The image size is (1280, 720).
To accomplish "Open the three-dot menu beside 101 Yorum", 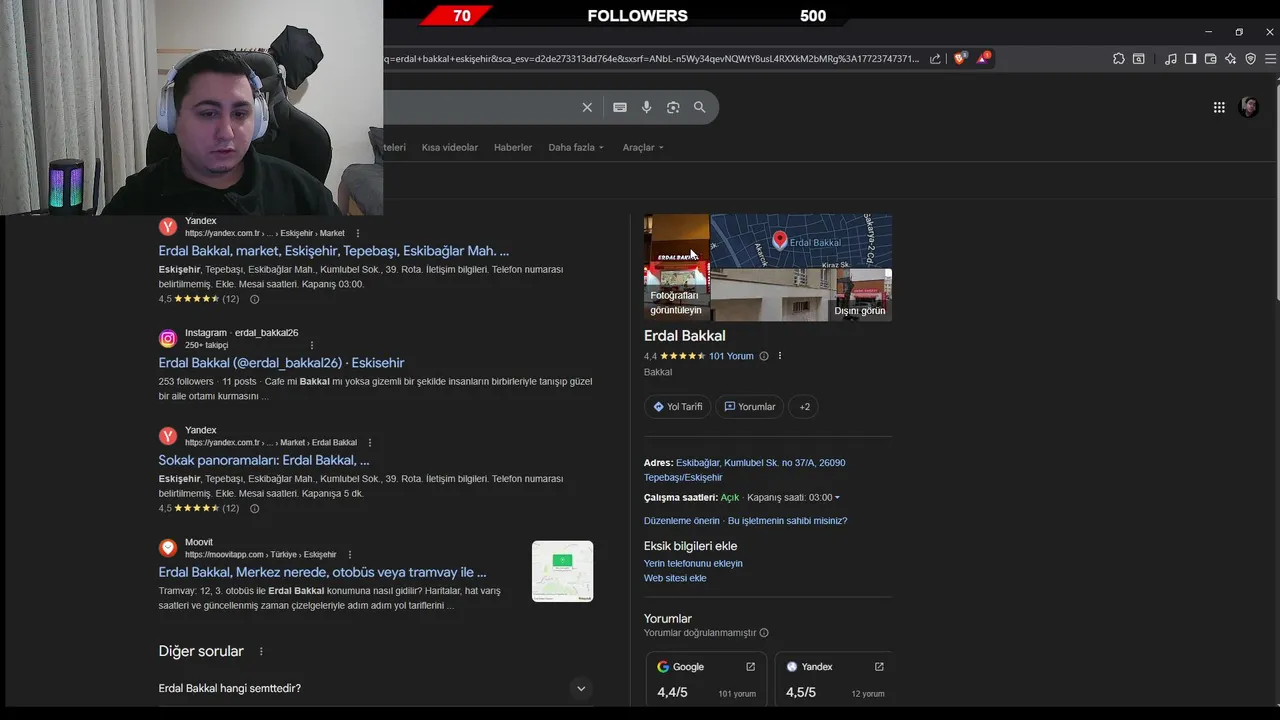I will 780,356.
